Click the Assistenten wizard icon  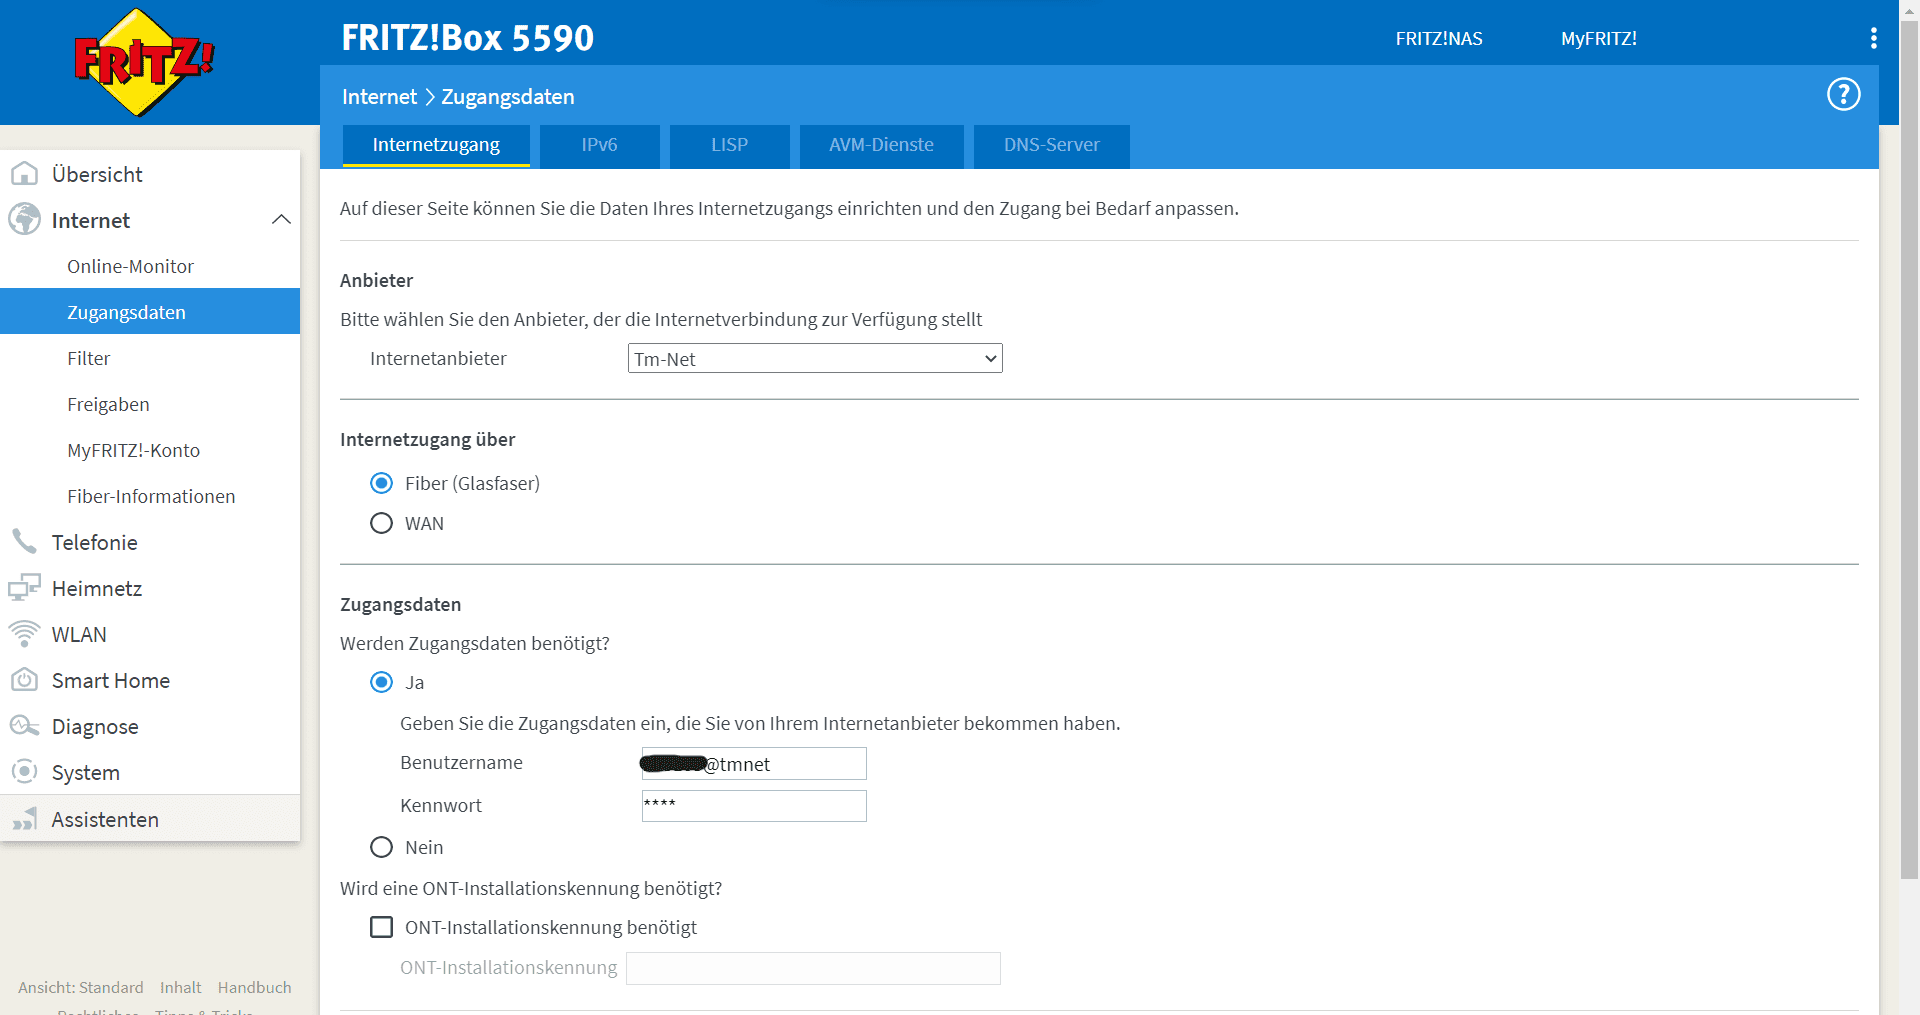tap(24, 819)
